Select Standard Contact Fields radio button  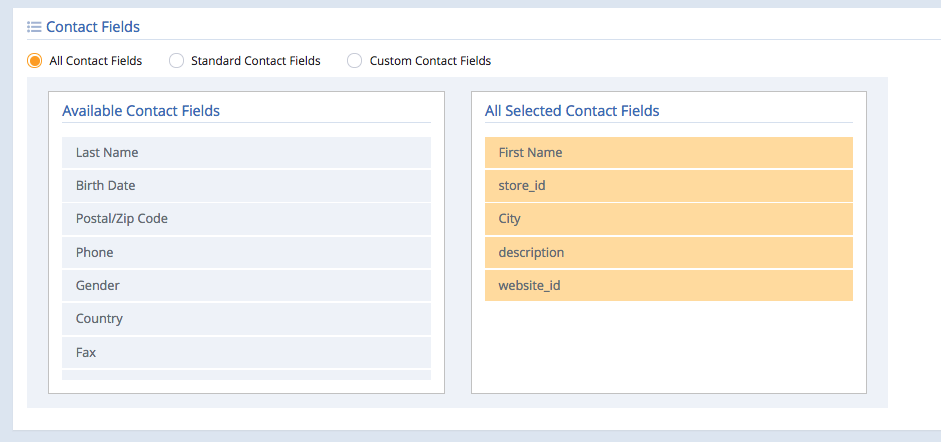[x=176, y=61]
